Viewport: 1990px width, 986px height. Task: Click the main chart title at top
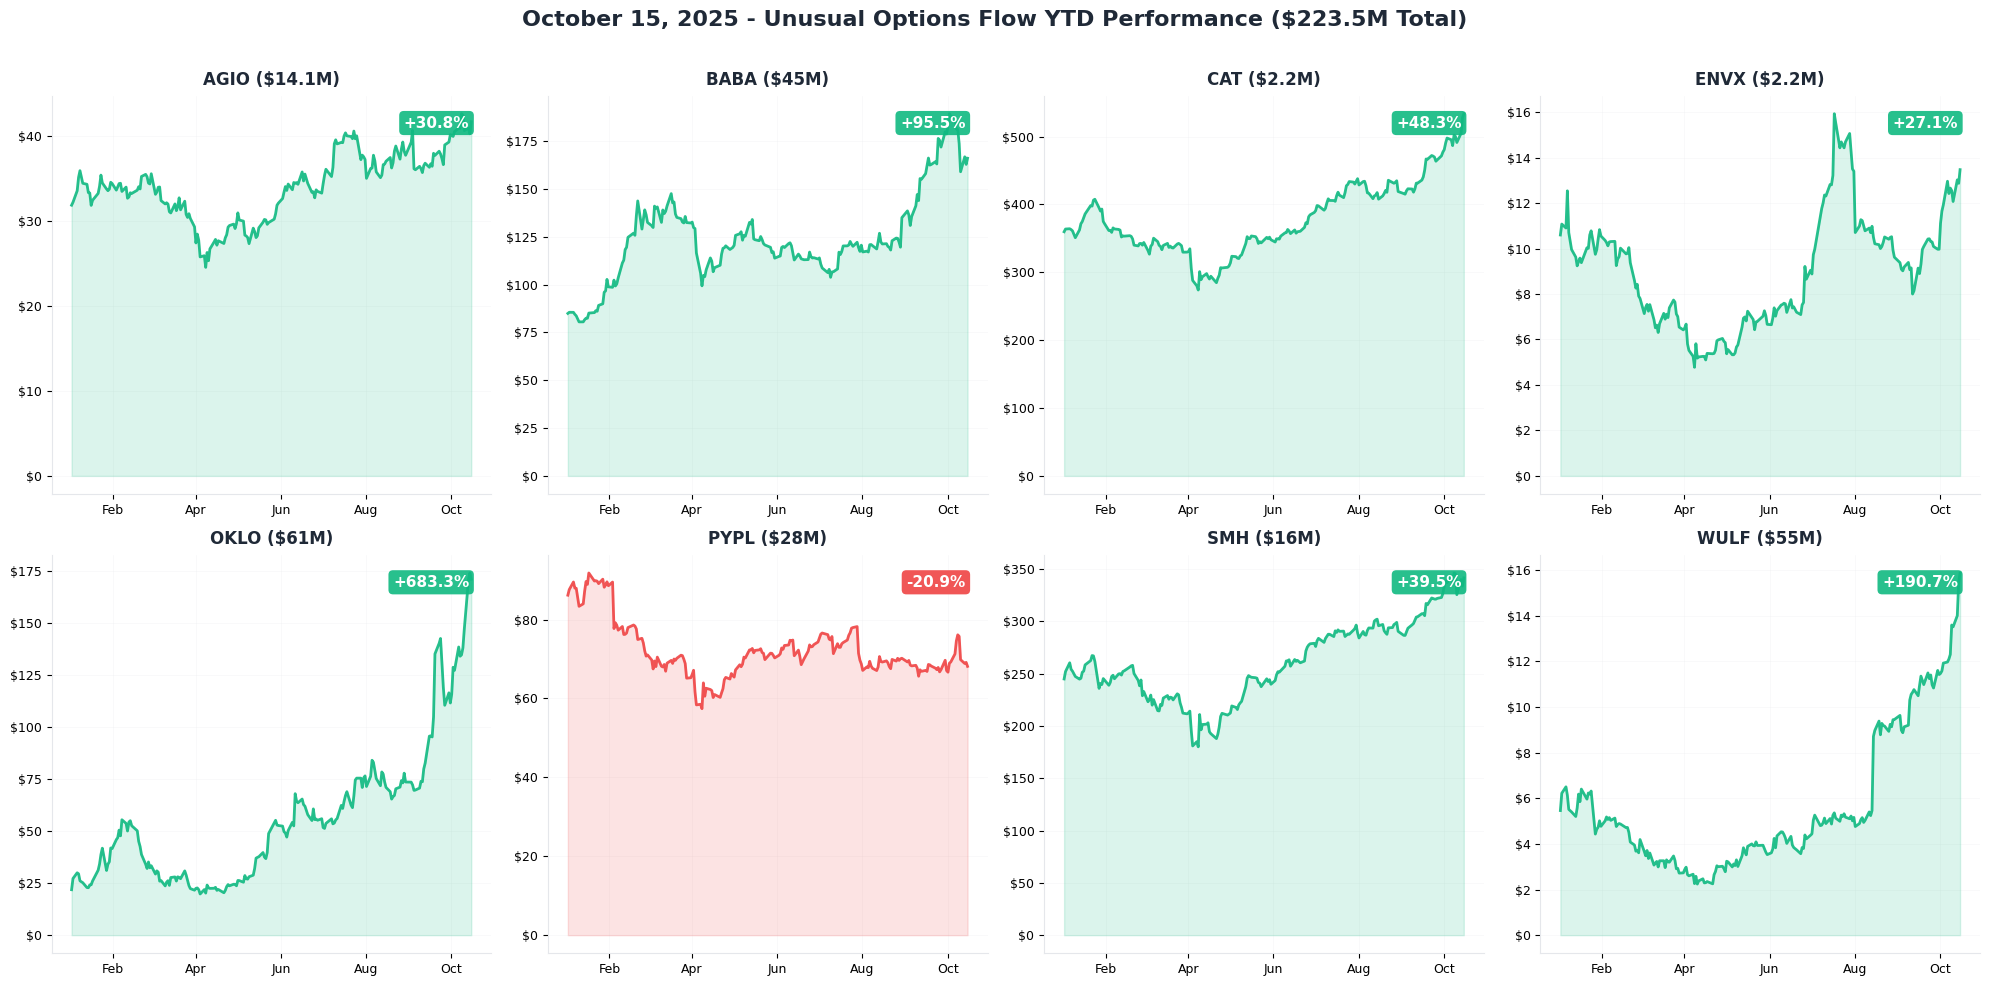994,19
